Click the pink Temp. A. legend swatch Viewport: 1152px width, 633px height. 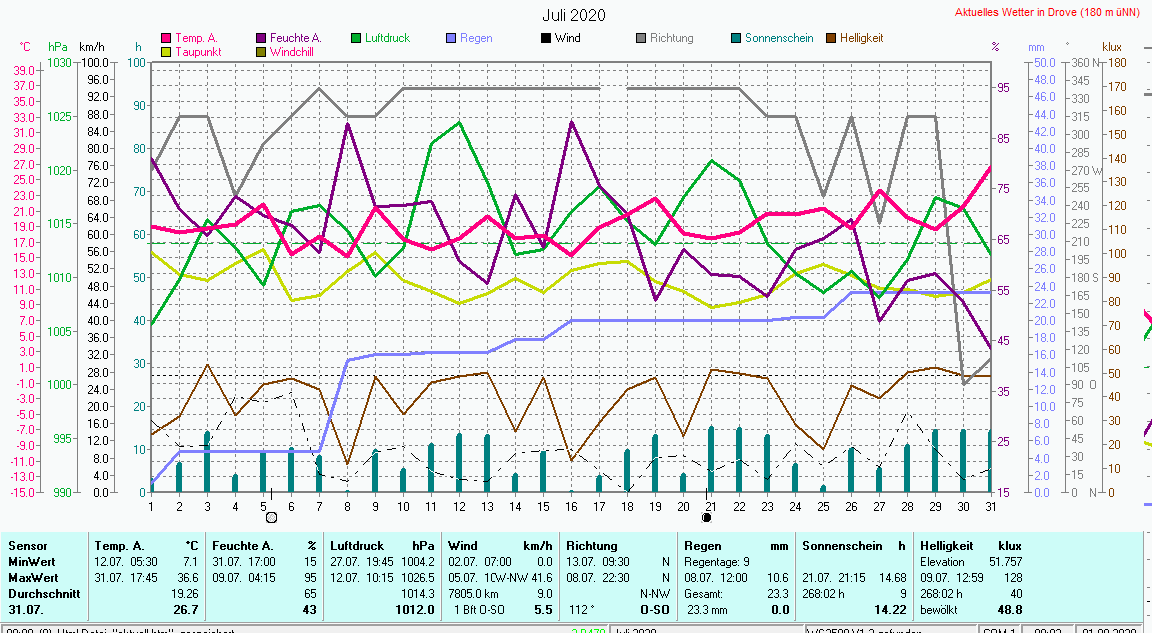[x=166, y=38]
